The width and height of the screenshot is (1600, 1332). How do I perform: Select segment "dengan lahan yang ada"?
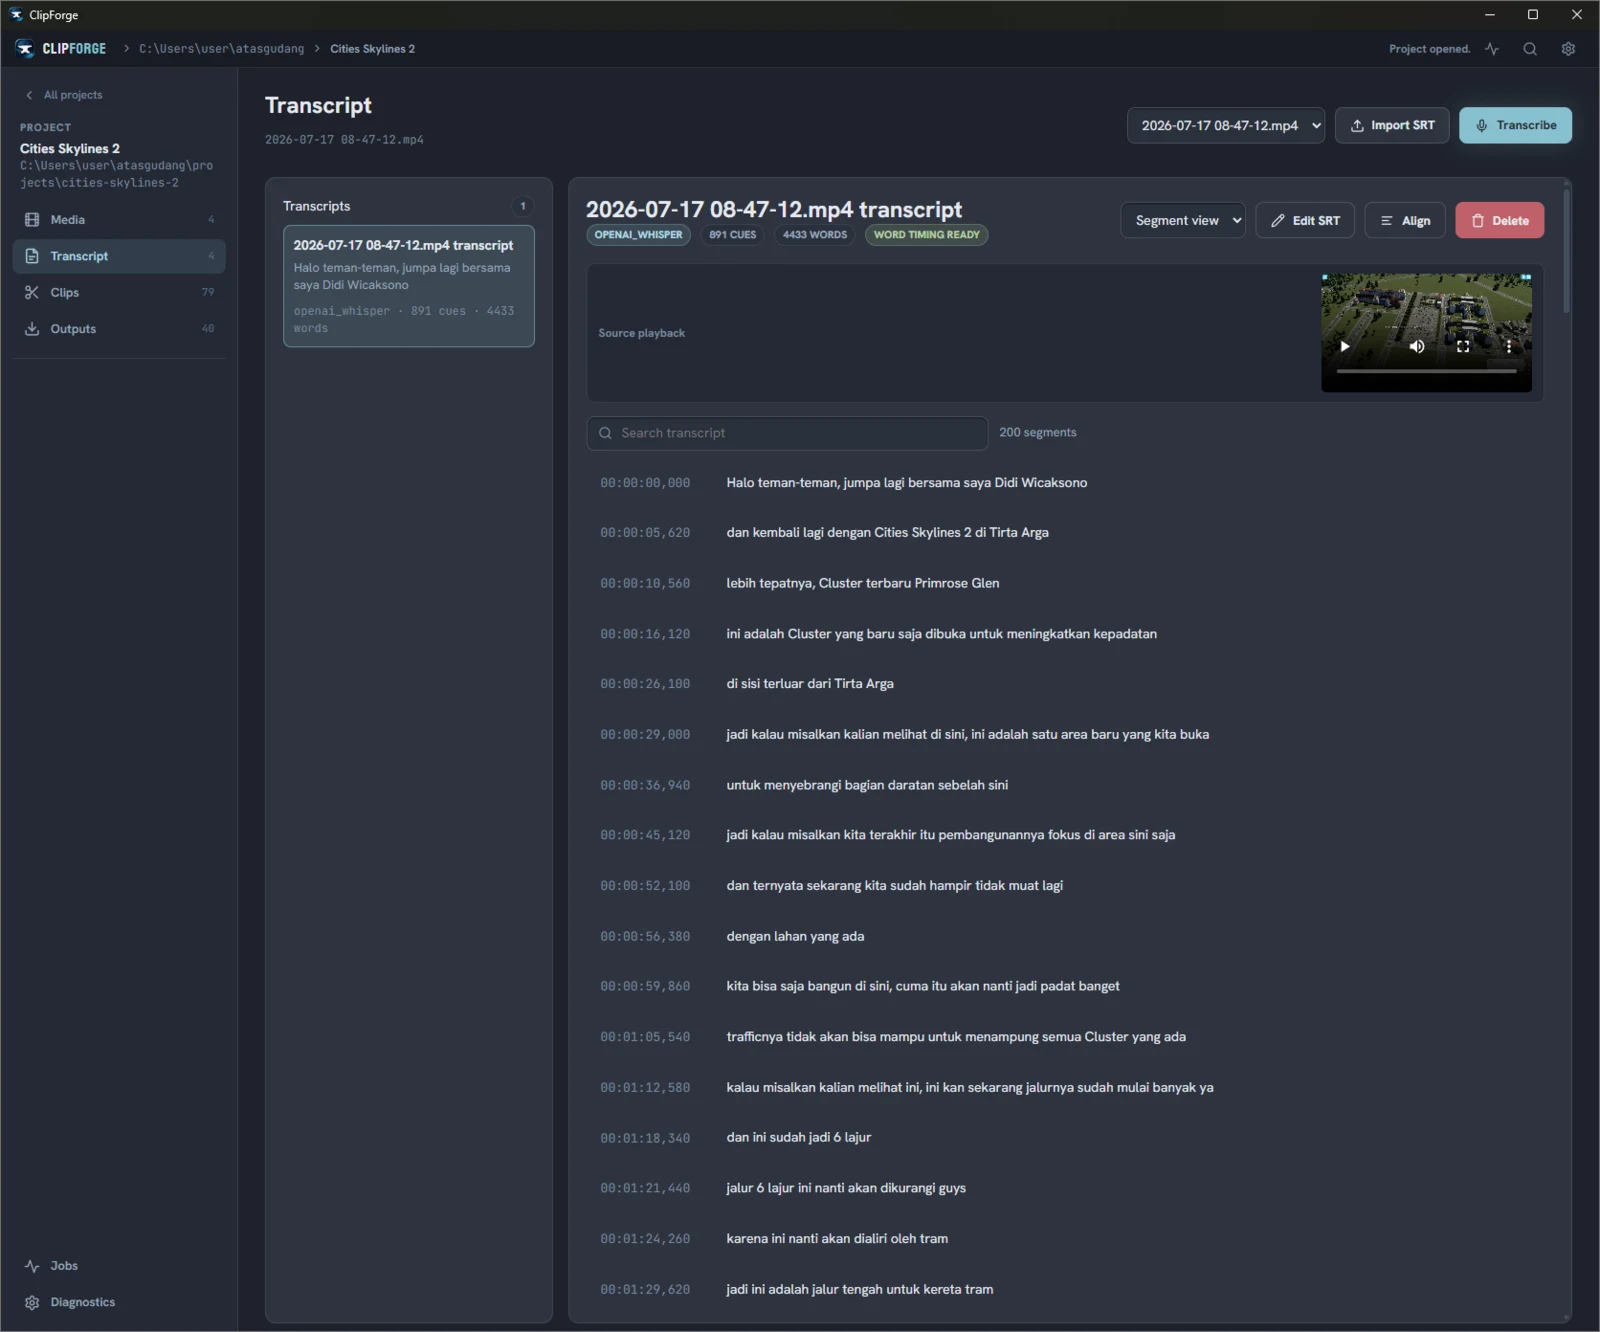click(795, 936)
